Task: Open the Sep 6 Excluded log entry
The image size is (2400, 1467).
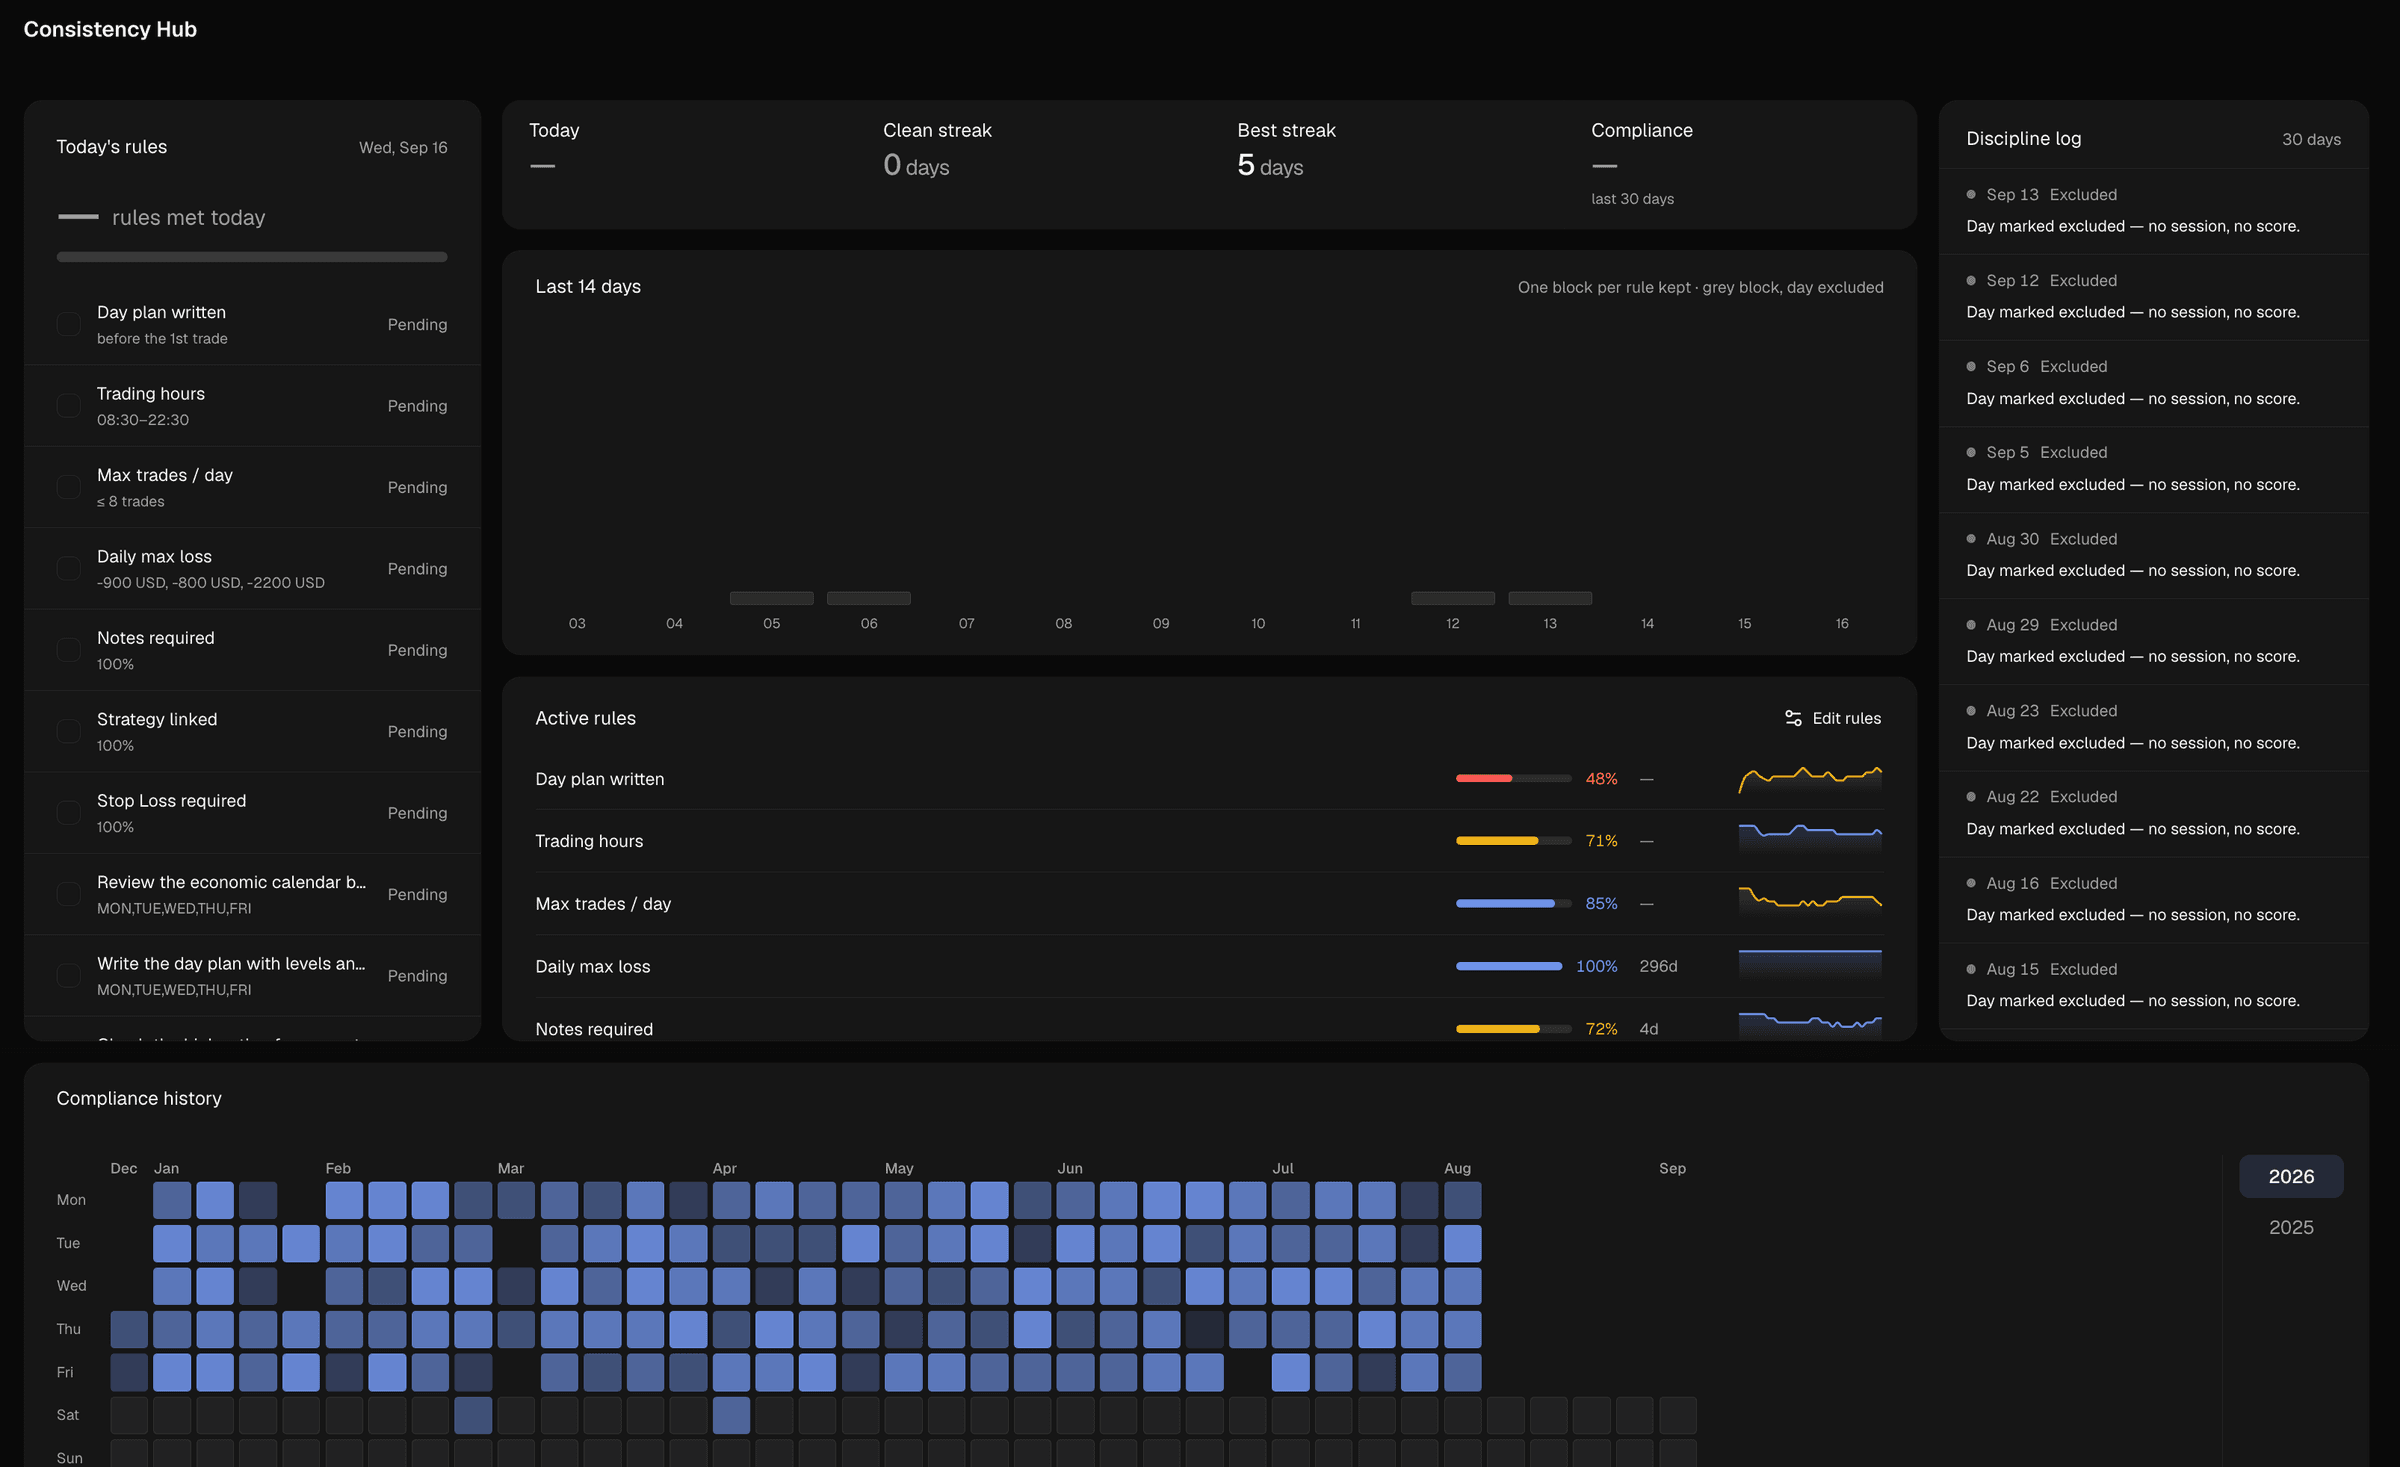Action: click(2153, 383)
